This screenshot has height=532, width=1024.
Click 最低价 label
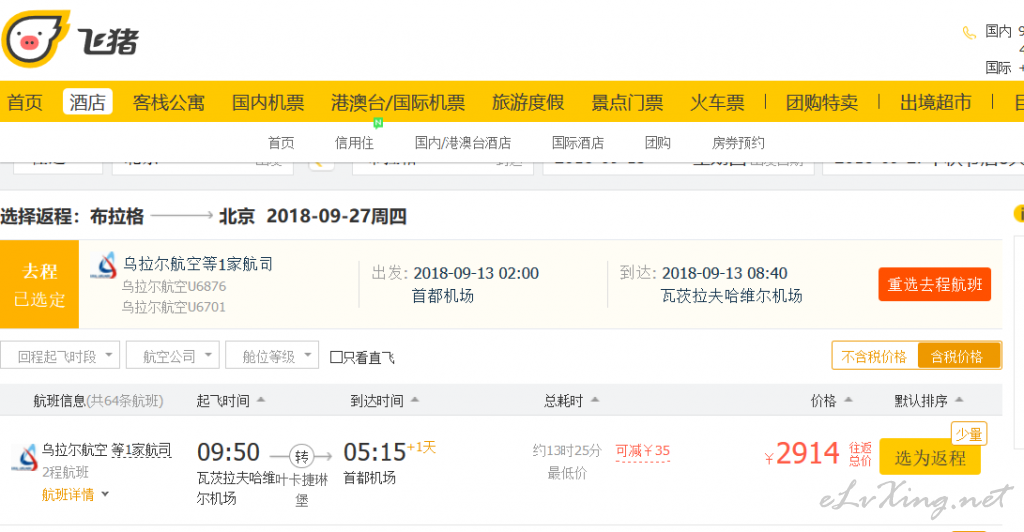(x=567, y=473)
